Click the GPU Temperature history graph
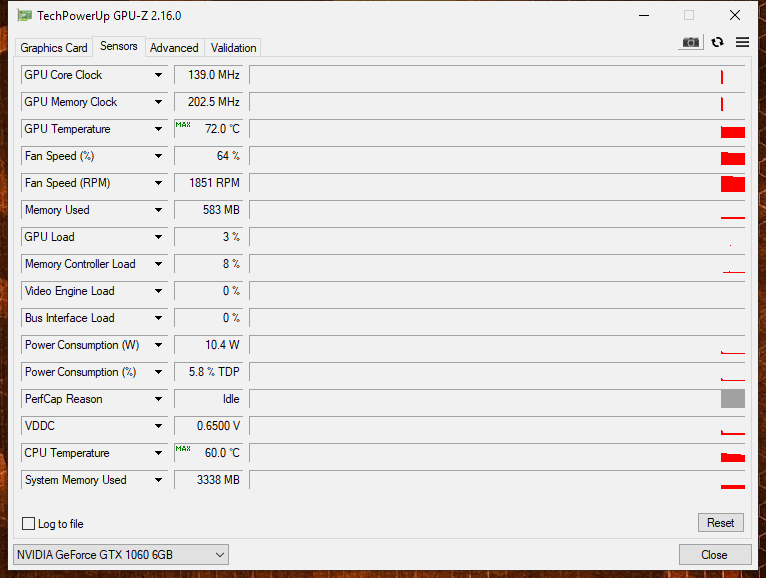This screenshot has height=578, width=766. coord(497,129)
